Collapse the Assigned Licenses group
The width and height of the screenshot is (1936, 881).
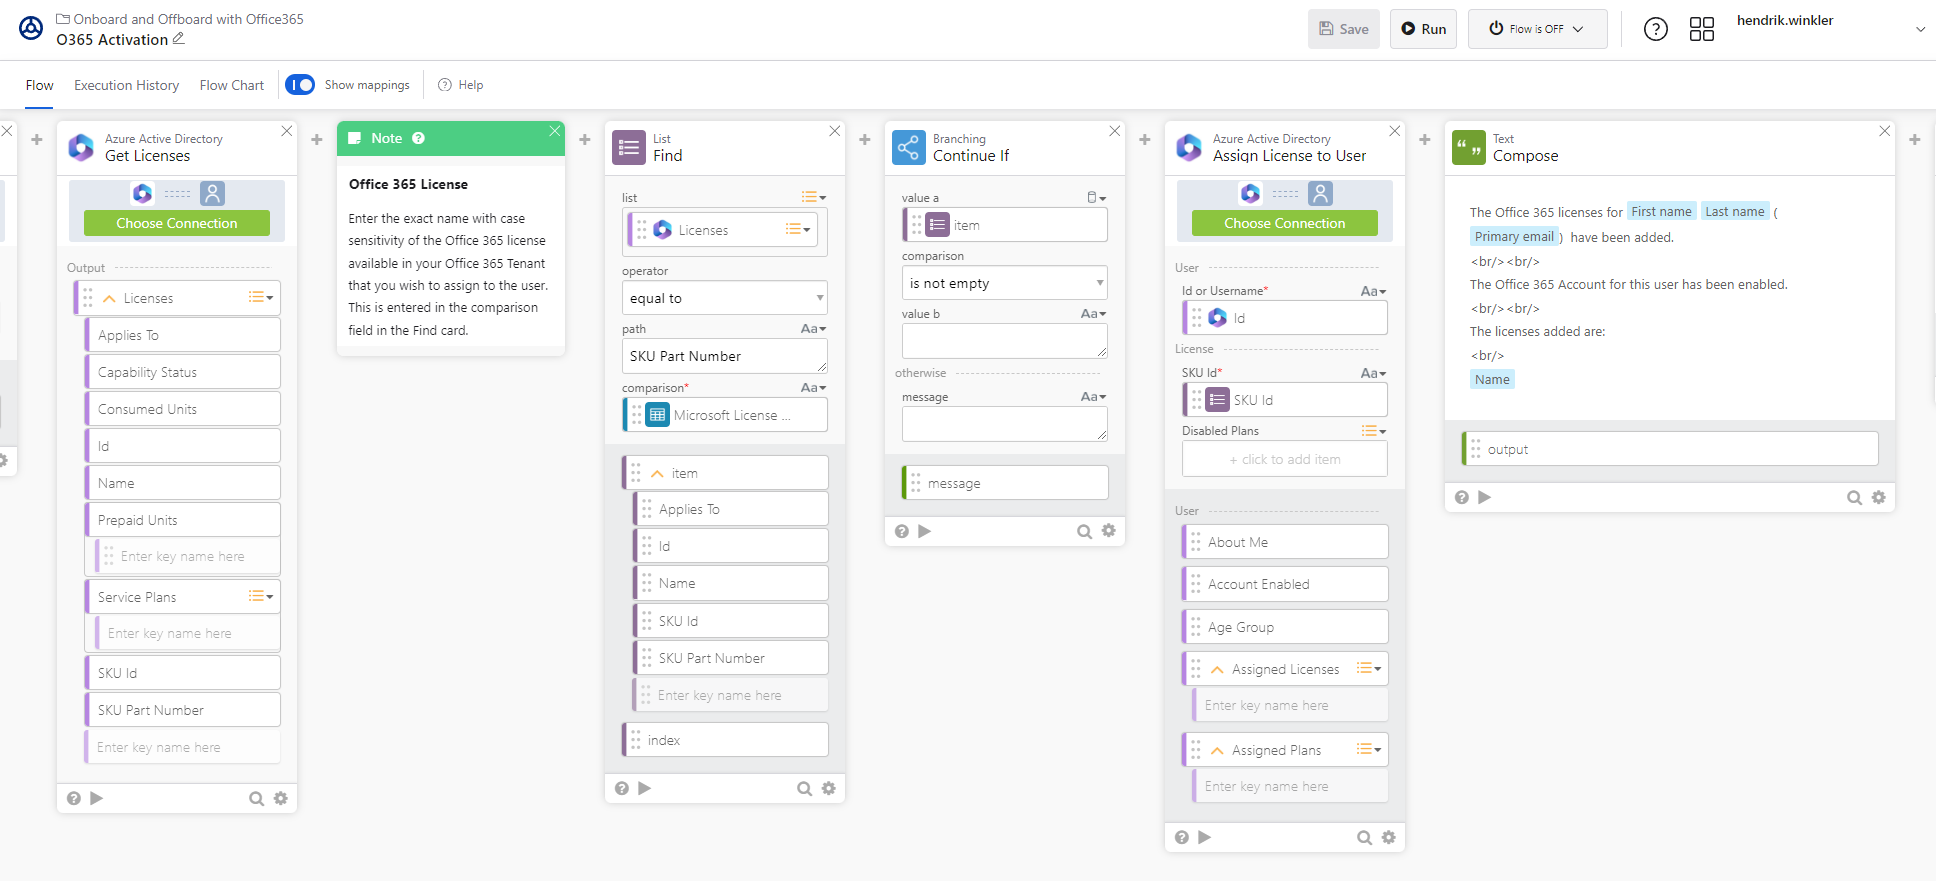pos(1217,669)
